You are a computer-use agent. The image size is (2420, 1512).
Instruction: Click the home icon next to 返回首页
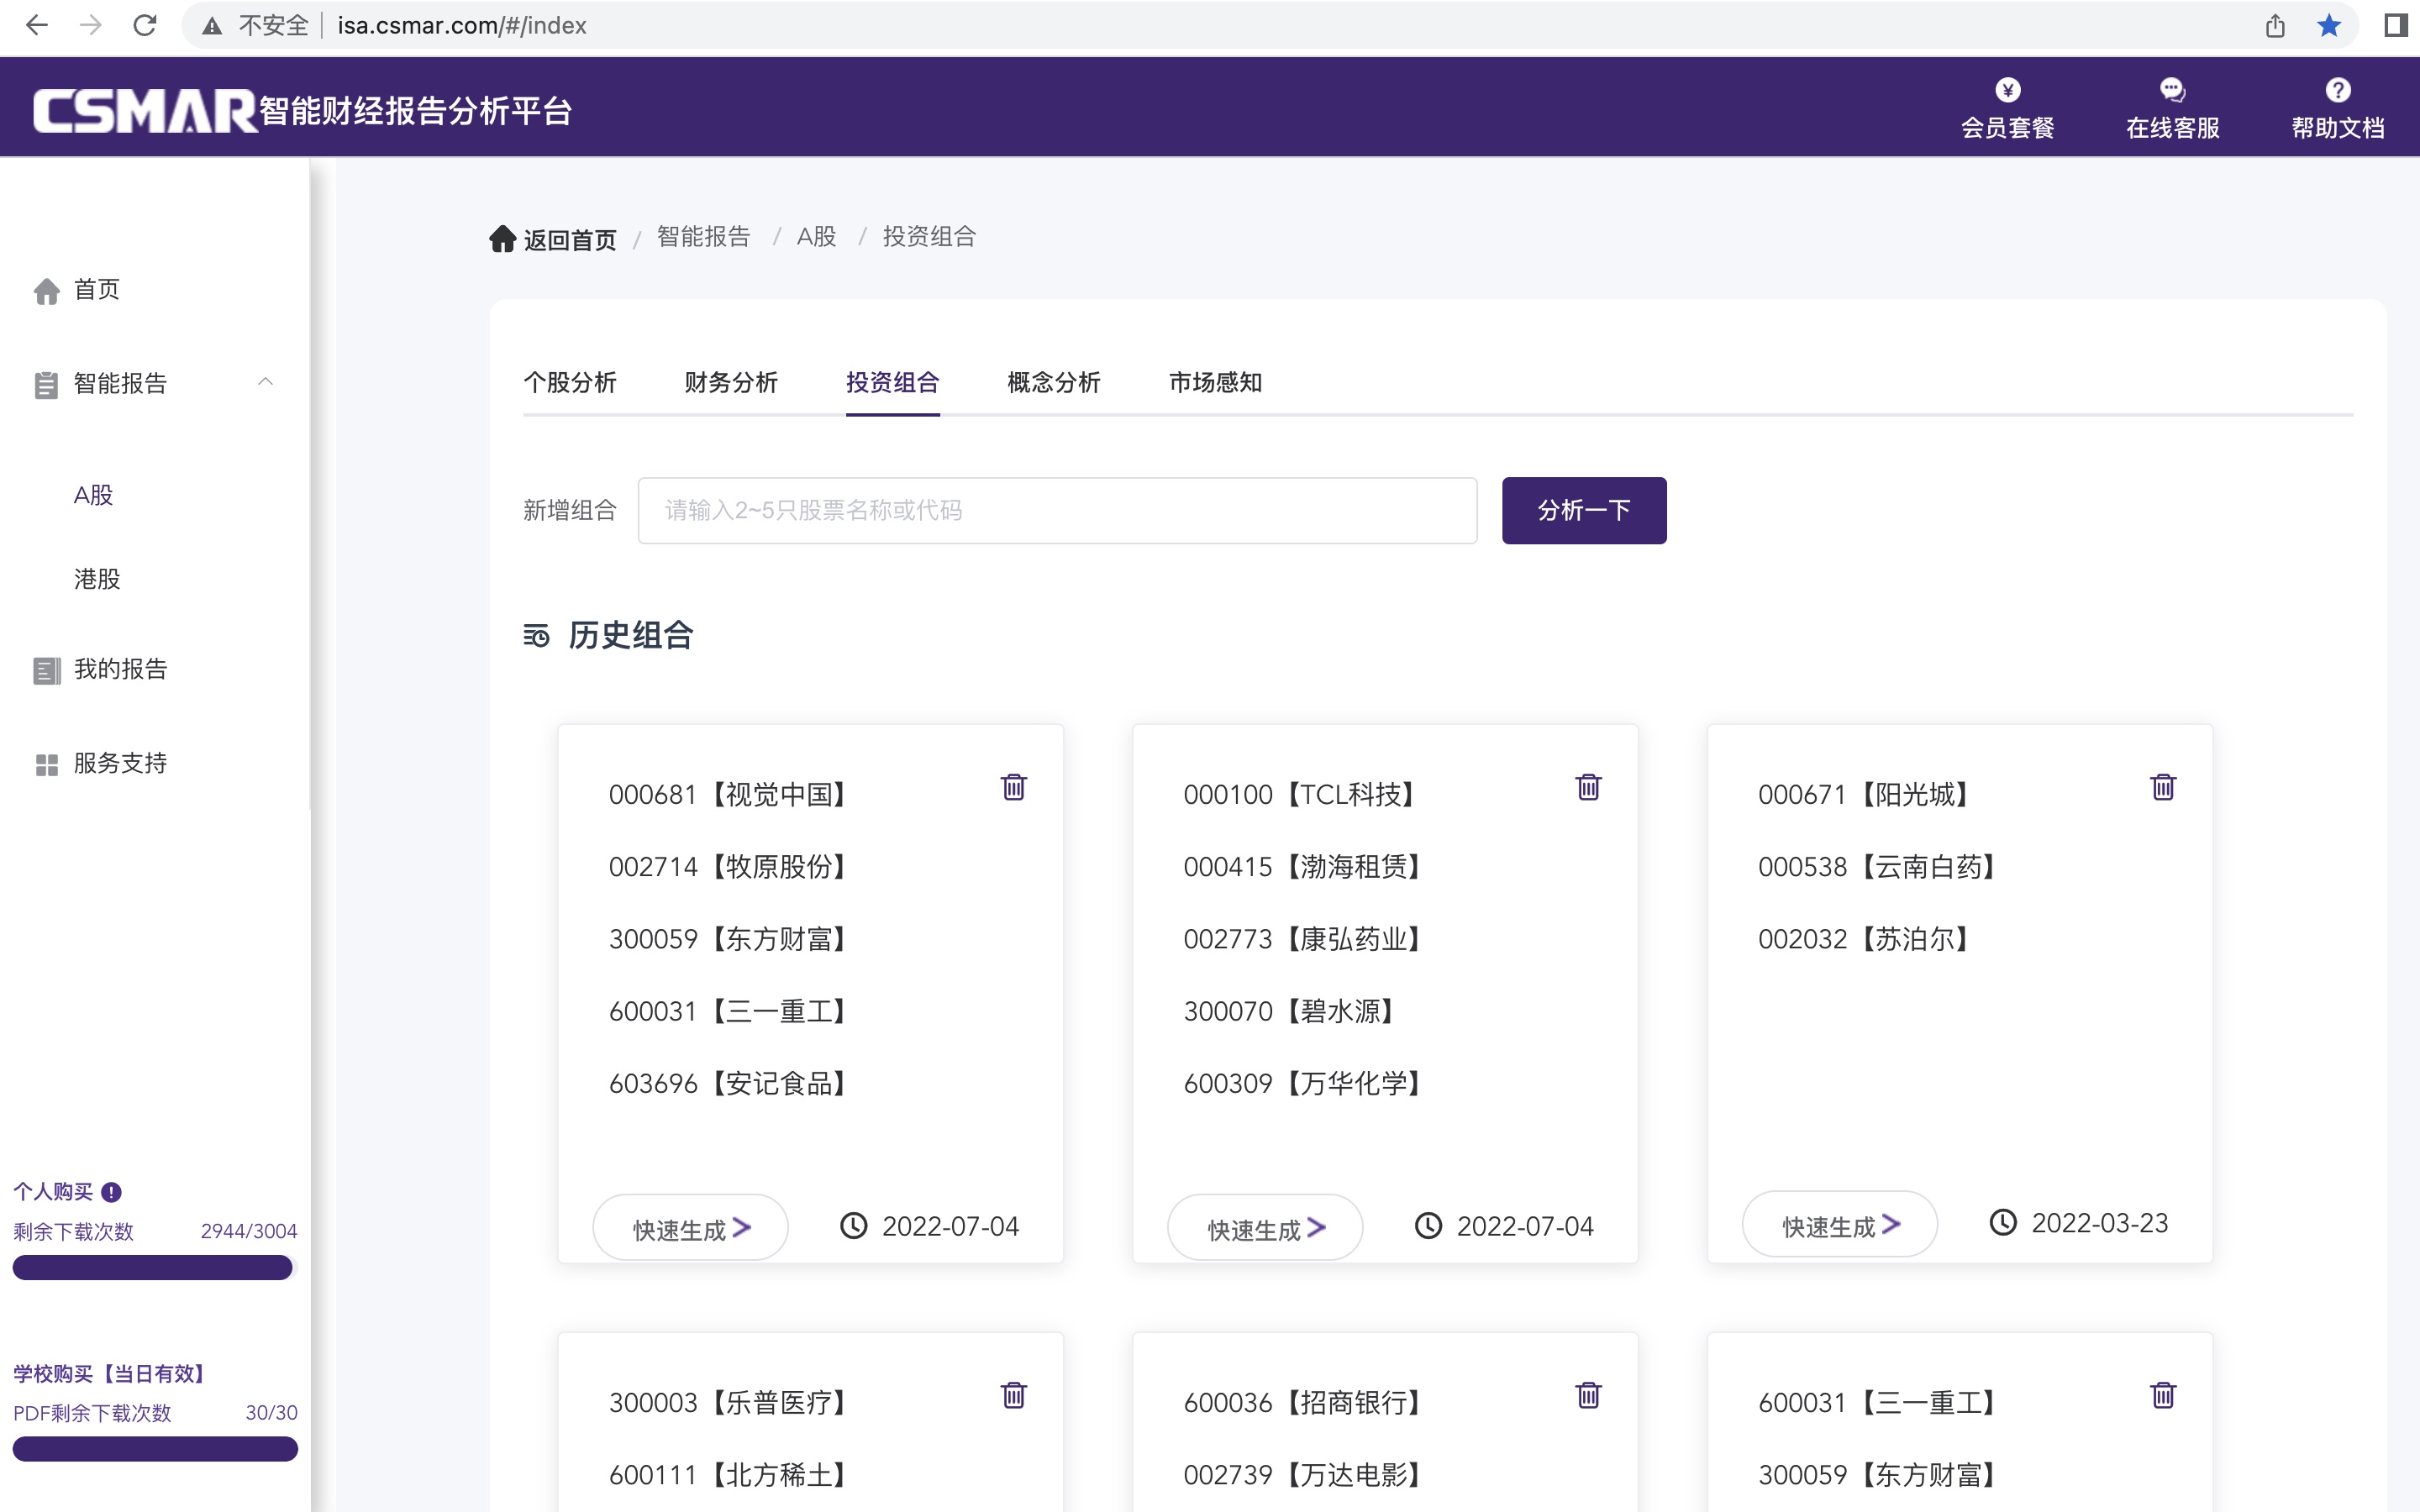click(x=503, y=238)
